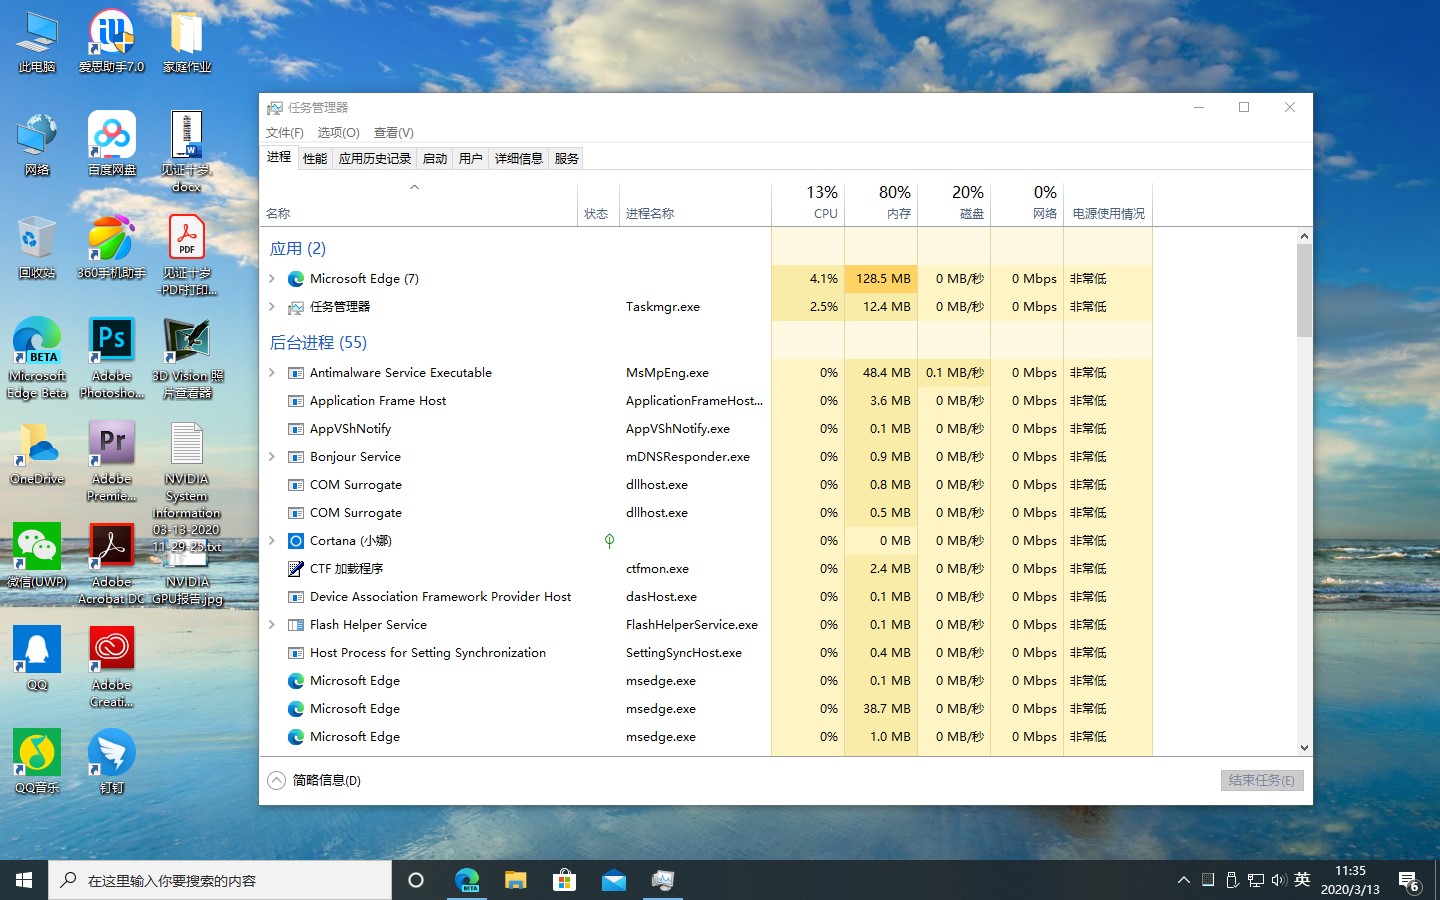Click the 结束任务 button
Image resolution: width=1440 pixels, height=900 pixels.
tap(1262, 780)
